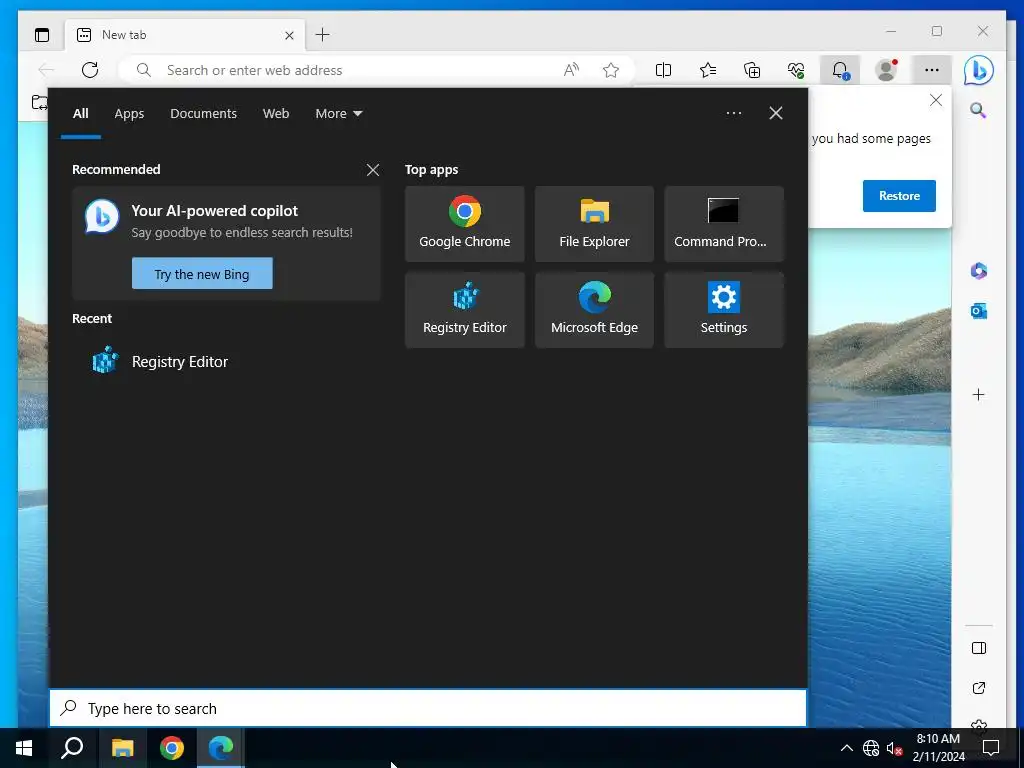Add a sidebar app with plus icon
This screenshot has height=768, width=1024.
978,394
